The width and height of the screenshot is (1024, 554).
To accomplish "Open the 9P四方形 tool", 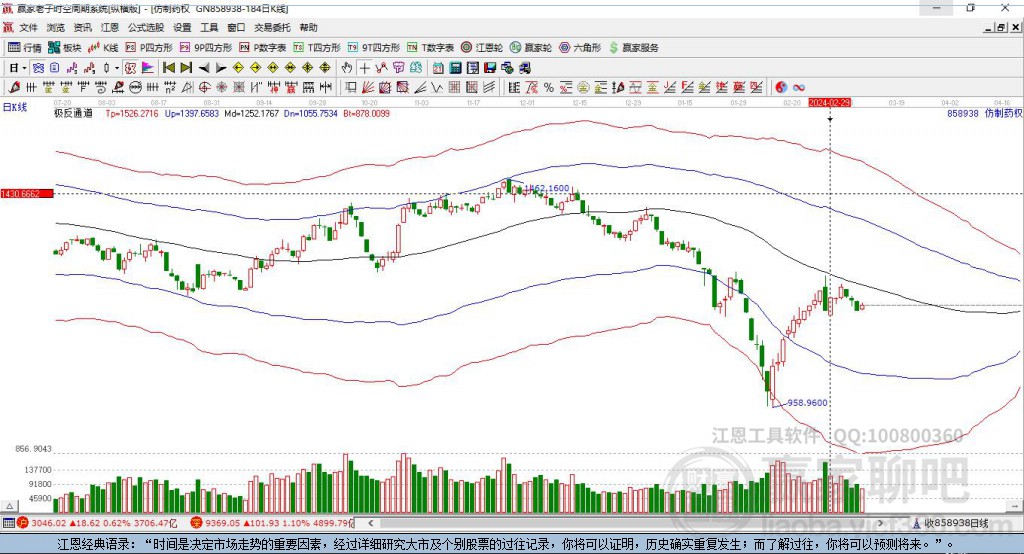I will (x=206, y=47).
